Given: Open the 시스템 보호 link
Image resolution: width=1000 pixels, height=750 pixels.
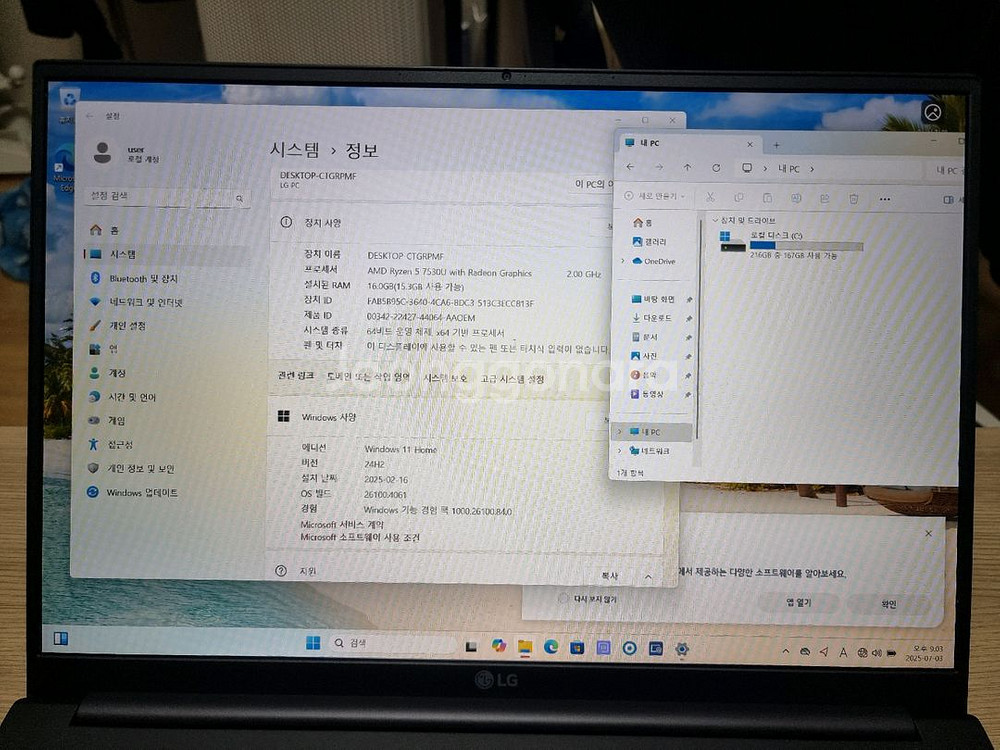Looking at the screenshot, I should point(445,378).
